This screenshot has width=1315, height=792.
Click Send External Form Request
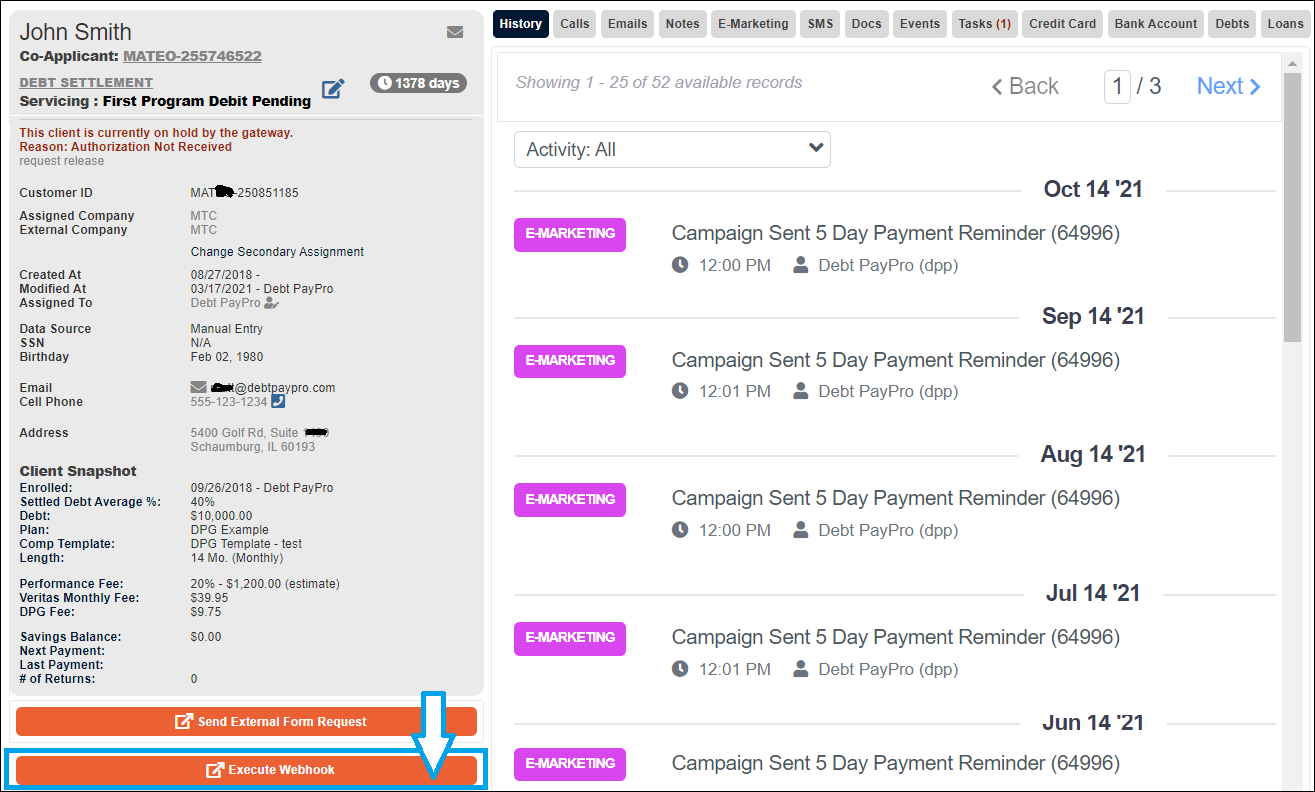(x=247, y=720)
